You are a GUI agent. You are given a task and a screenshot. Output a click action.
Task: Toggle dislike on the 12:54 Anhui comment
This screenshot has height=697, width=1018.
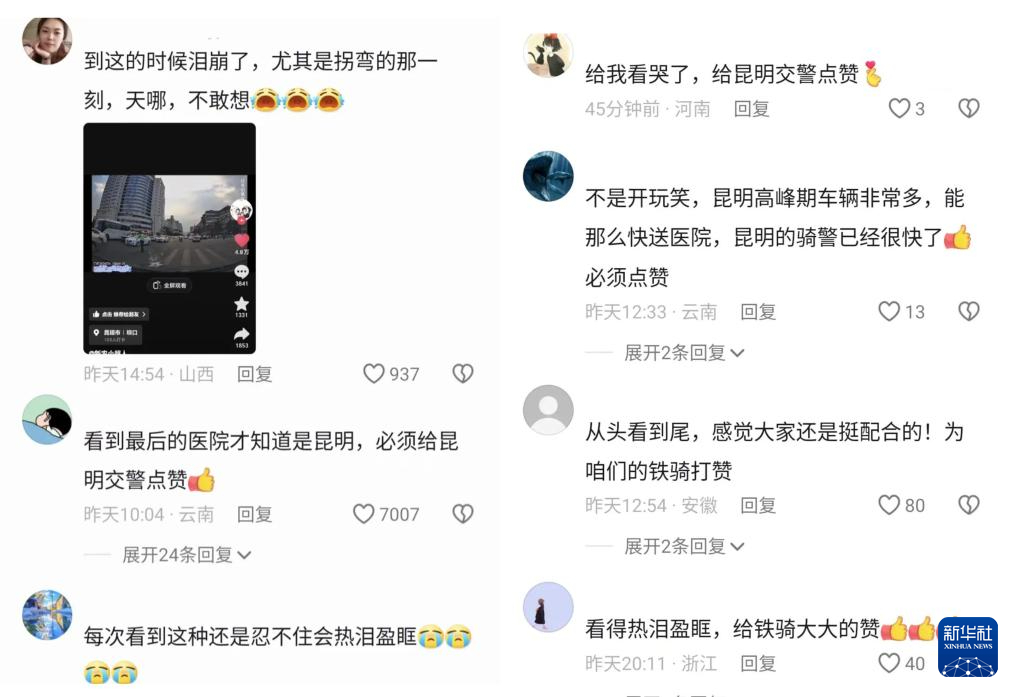pyautogui.click(x=969, y=505)
